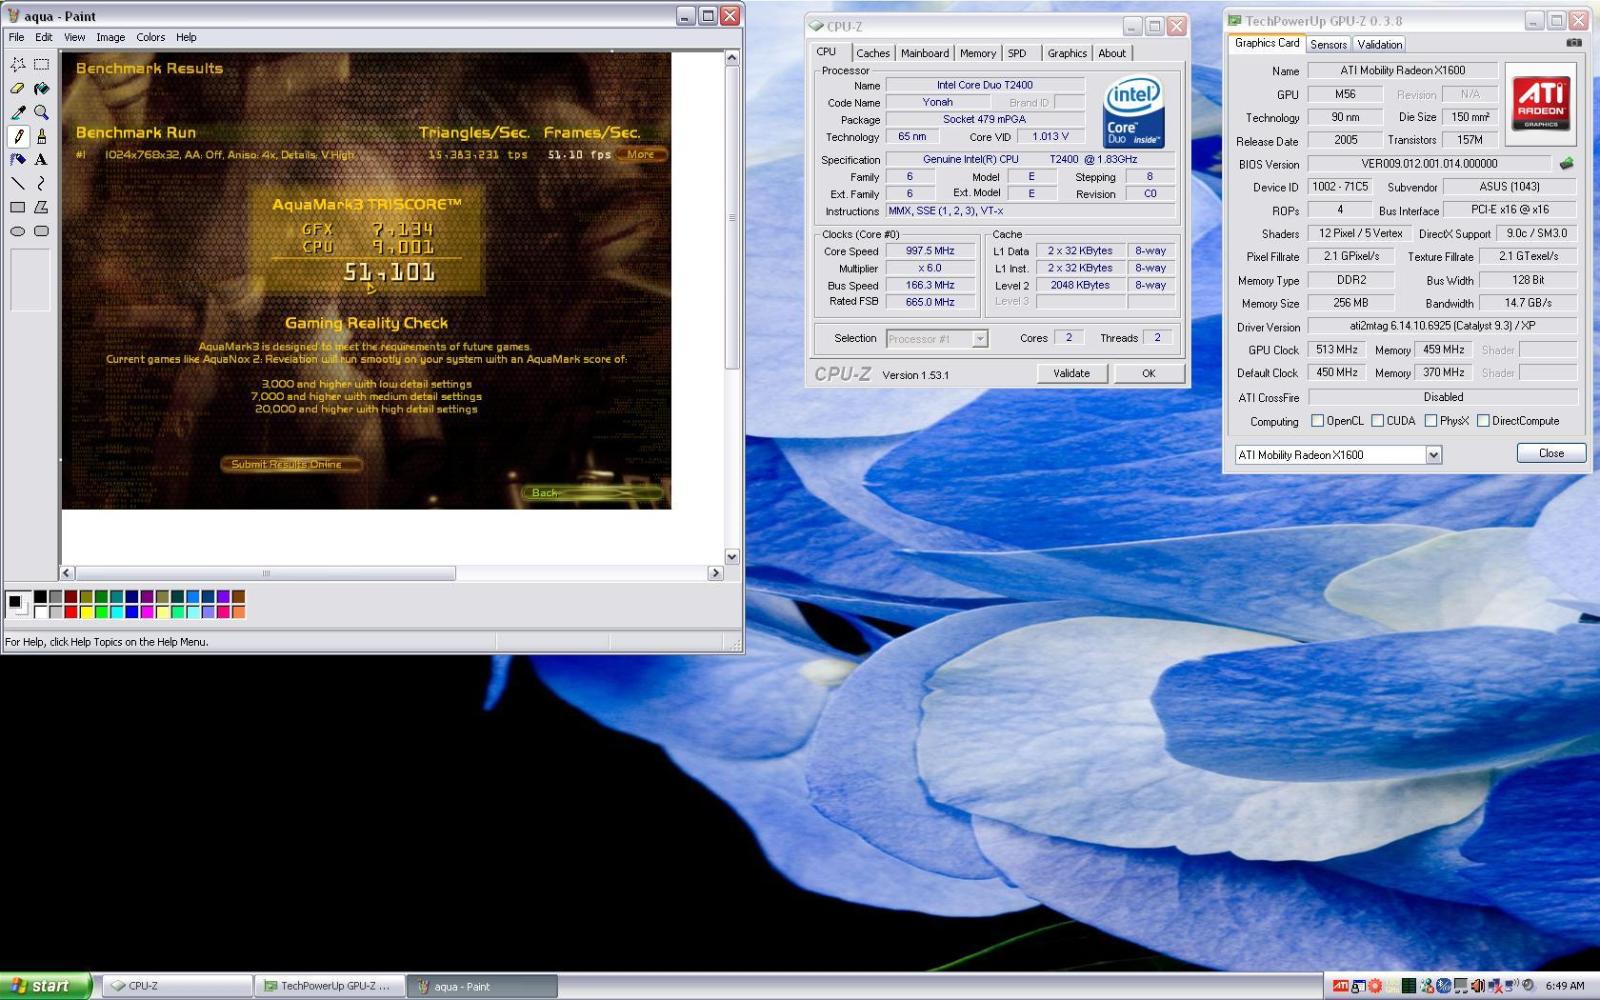Select the Airbrush spray can tool
The height and width of the screenshot is (1000, 1600).
pos(18,159)
